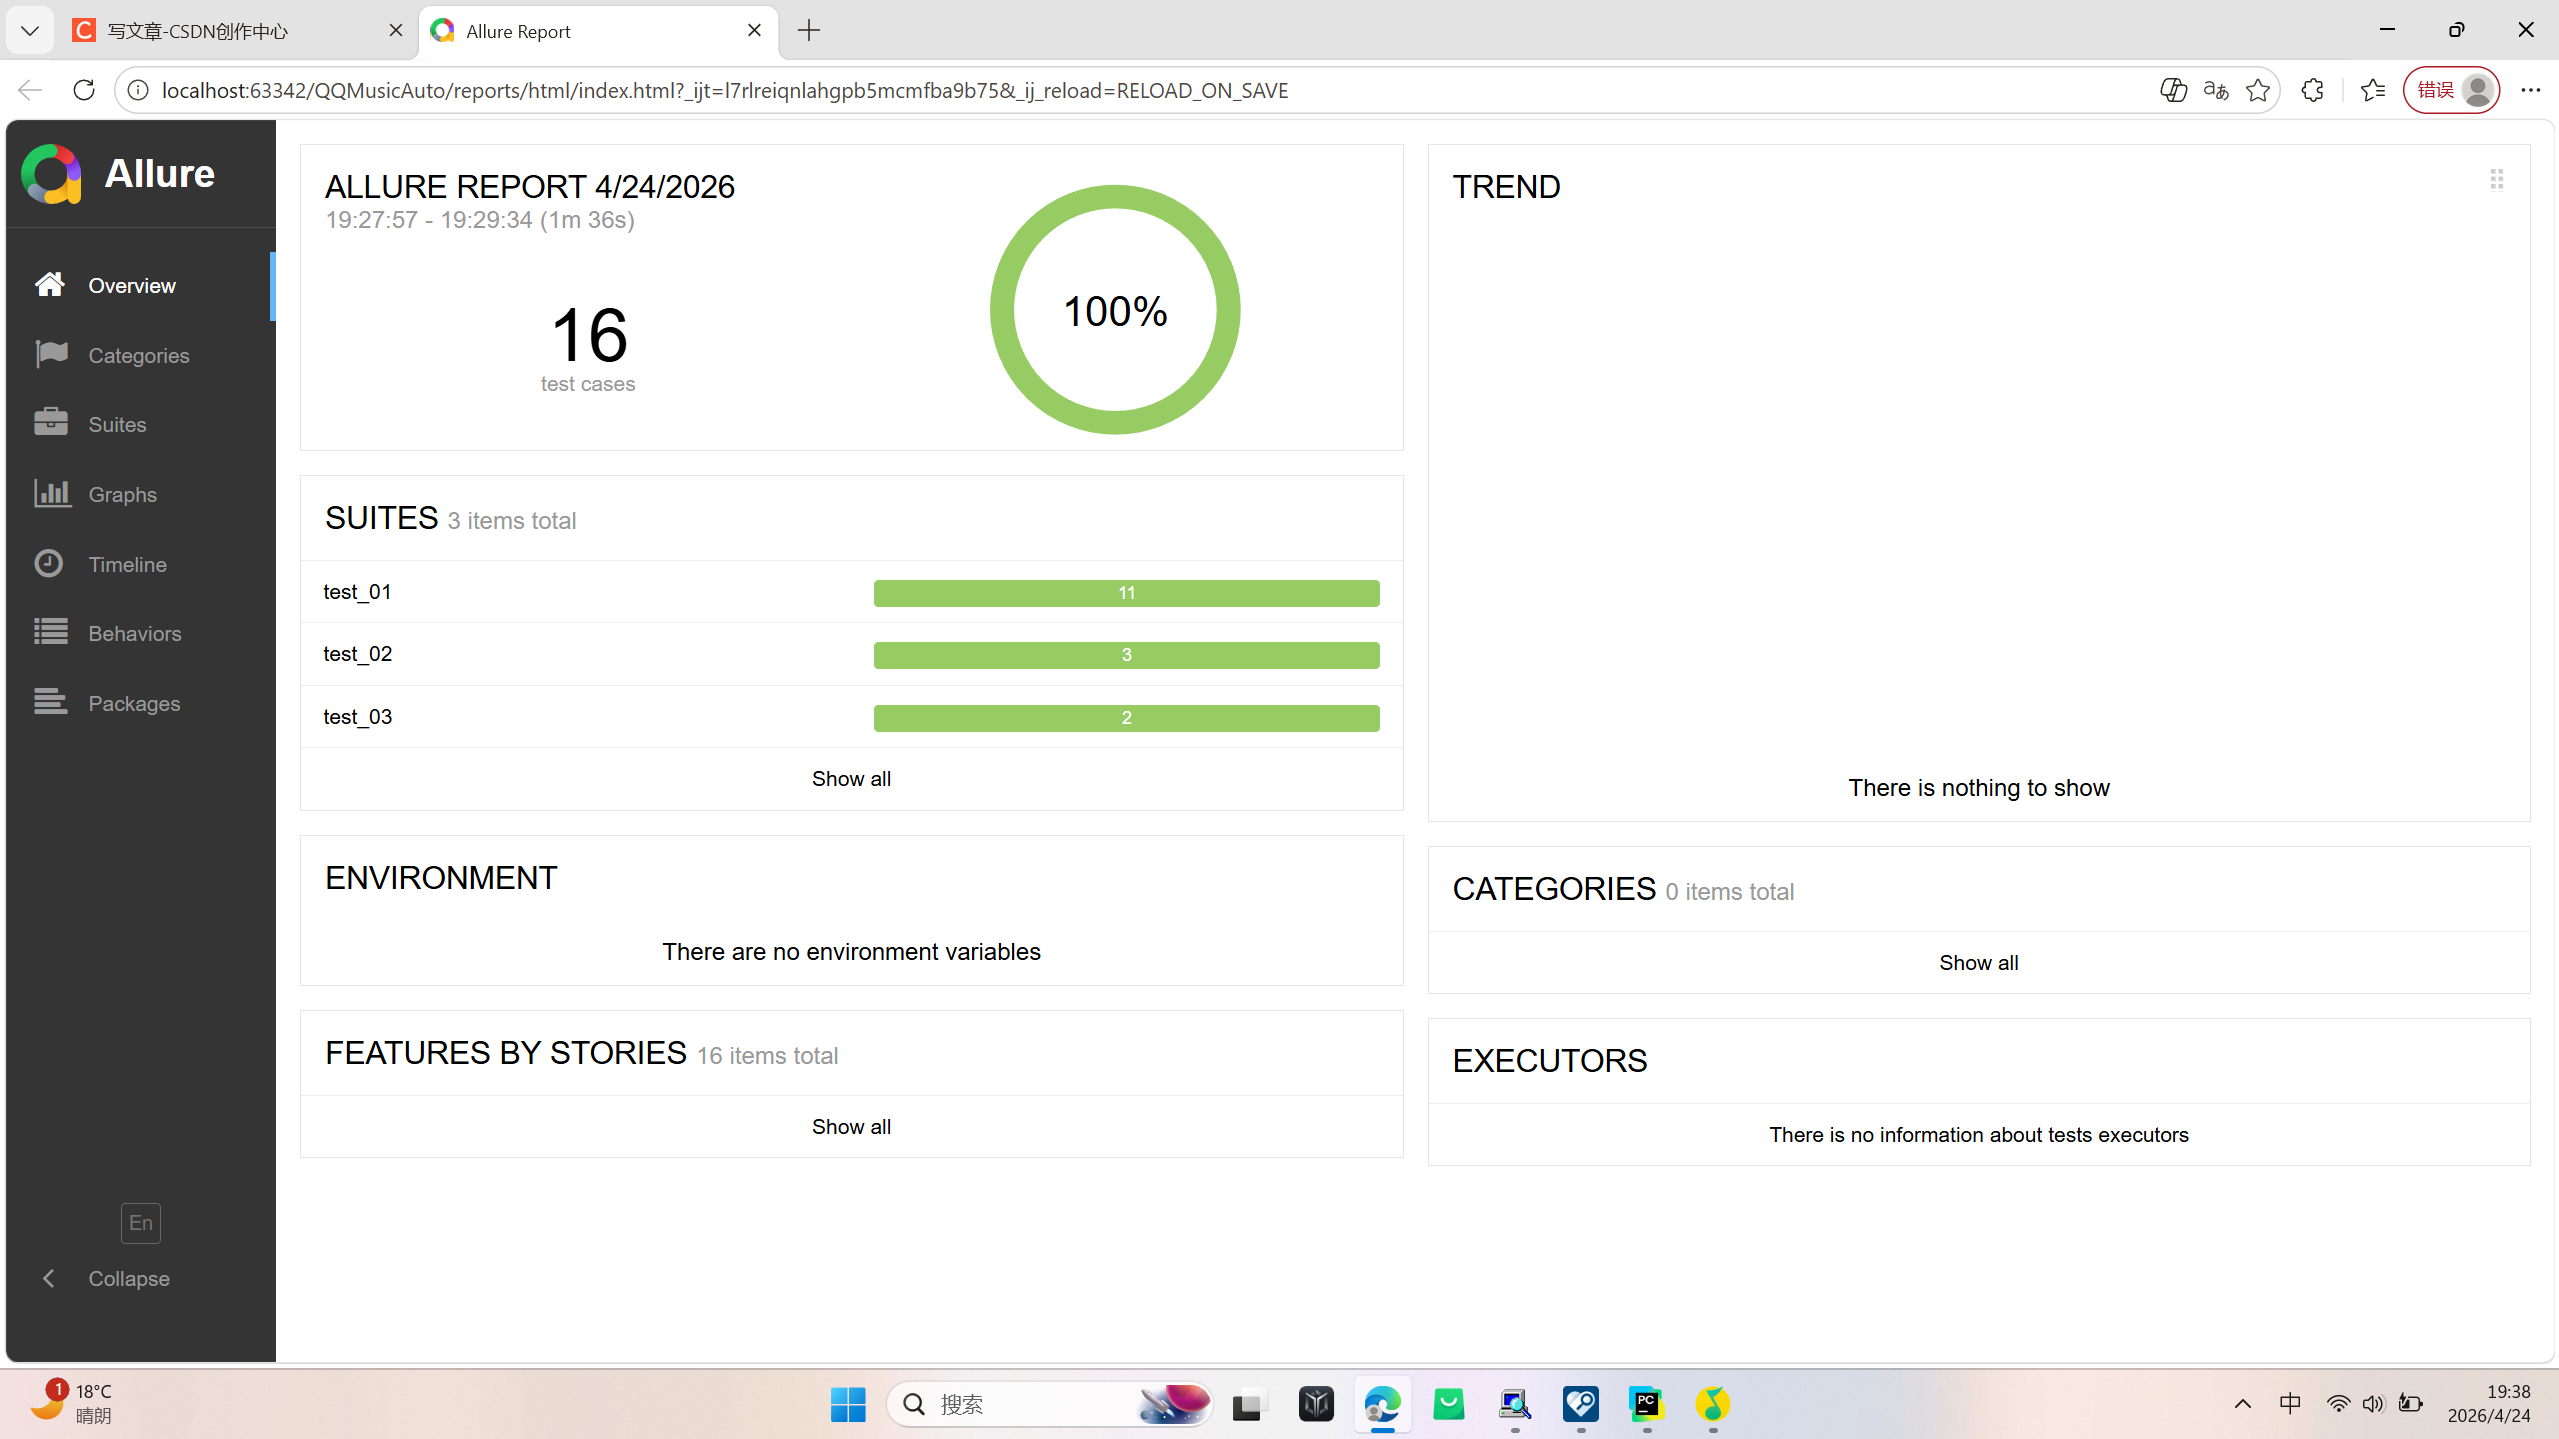
Task: Toggle the En language switcher
Action: click(x=141, y=1223)
